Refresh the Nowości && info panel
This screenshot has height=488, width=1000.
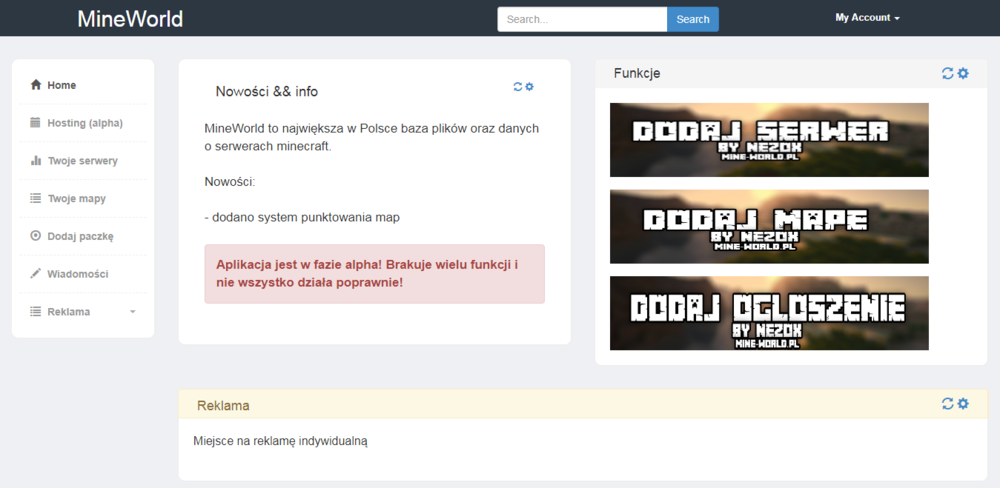(517, 87)
